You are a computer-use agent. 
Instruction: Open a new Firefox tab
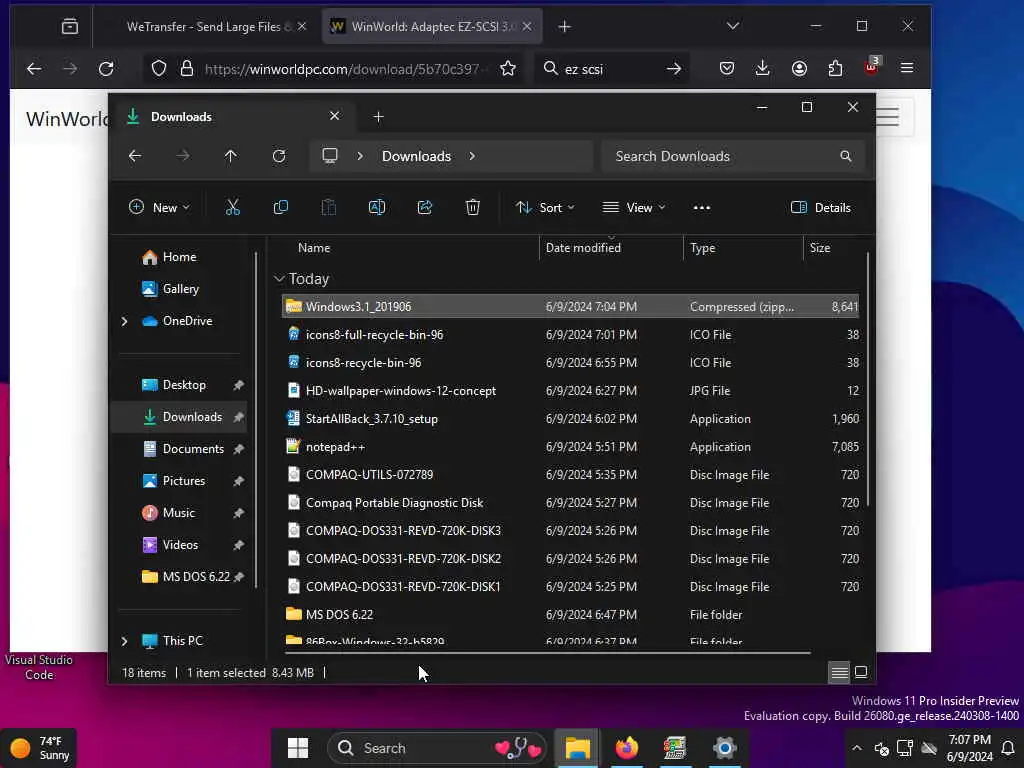point(565,27)
